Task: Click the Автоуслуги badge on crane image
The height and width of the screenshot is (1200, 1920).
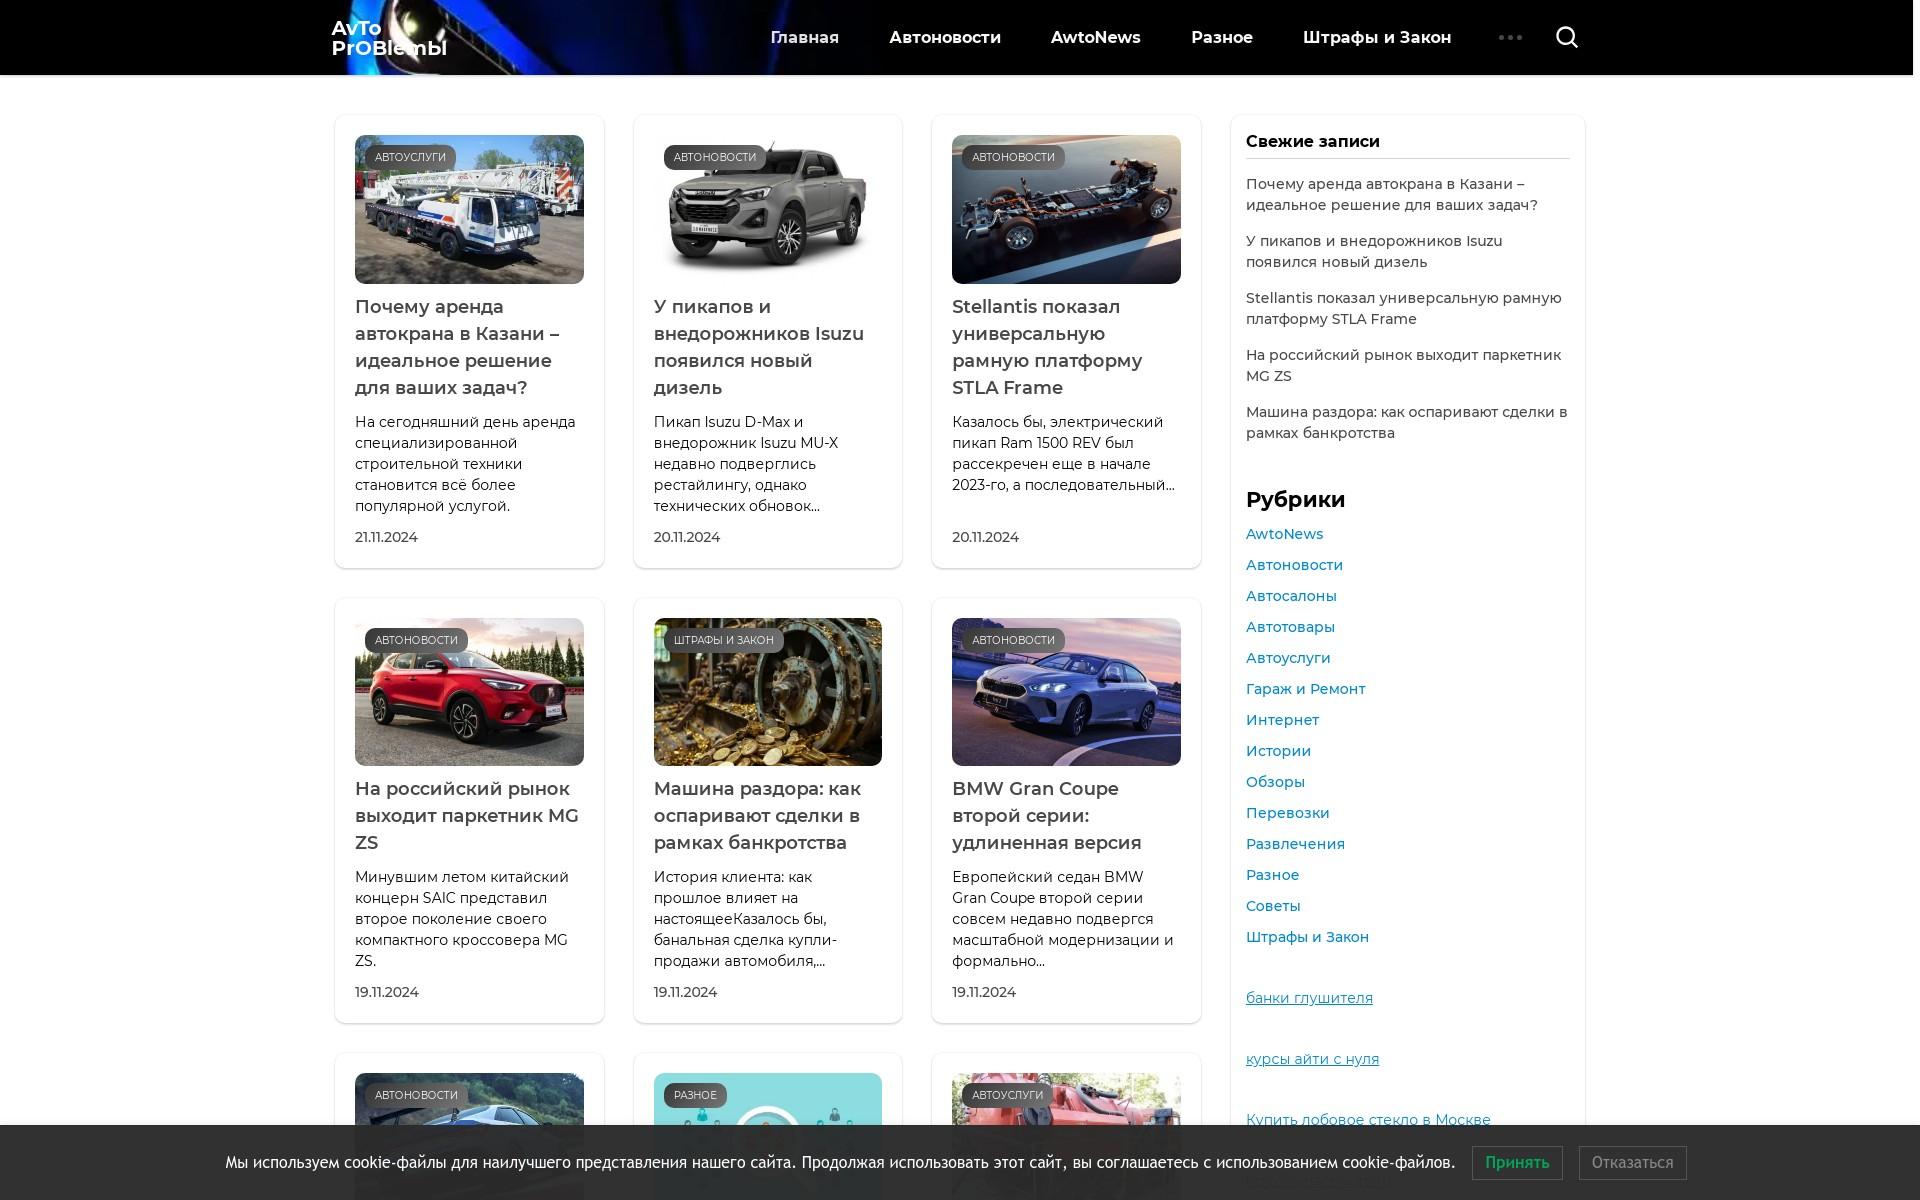Action: [x=410, y=157]
